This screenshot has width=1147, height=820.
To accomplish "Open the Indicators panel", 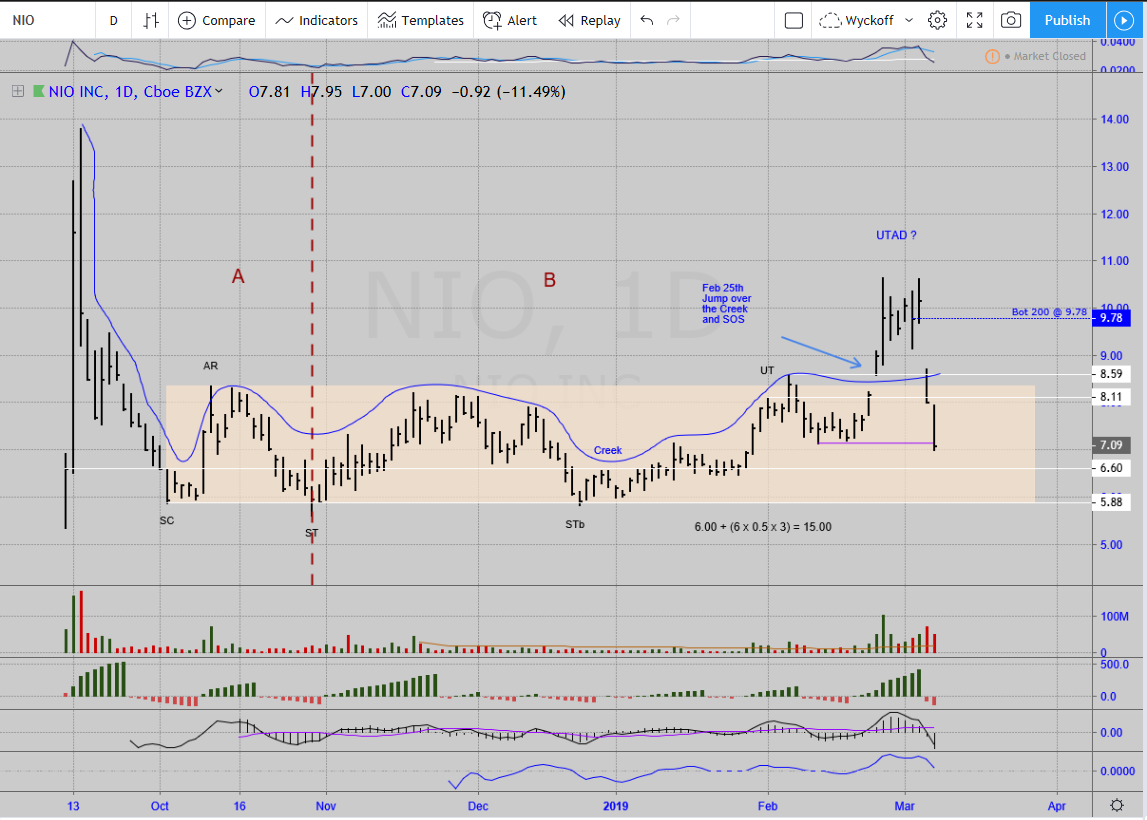I will [316, 20].
